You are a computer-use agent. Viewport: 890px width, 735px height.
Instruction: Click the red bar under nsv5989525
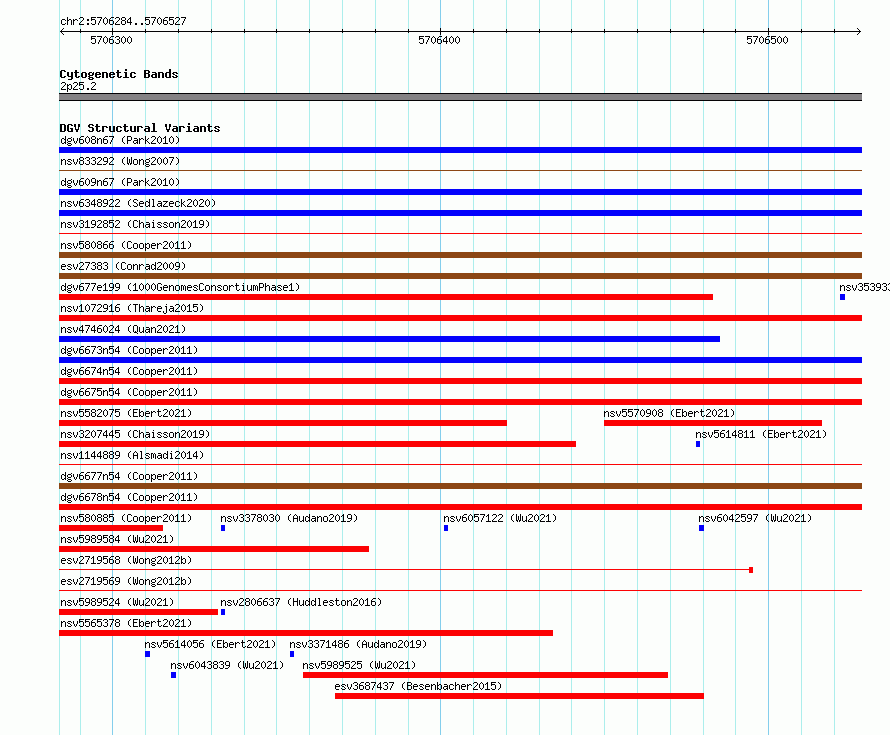coord(485,675)
